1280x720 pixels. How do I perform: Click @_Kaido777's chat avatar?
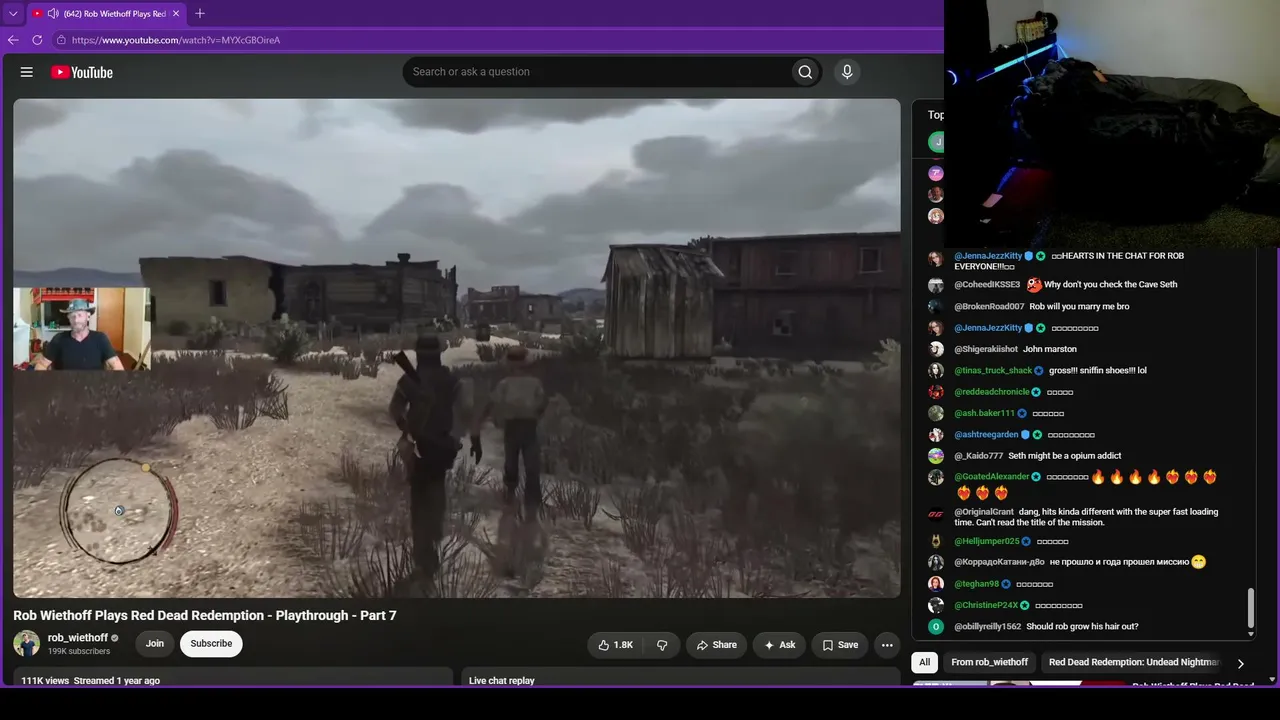pyautogui.click(x=936, y=456)
